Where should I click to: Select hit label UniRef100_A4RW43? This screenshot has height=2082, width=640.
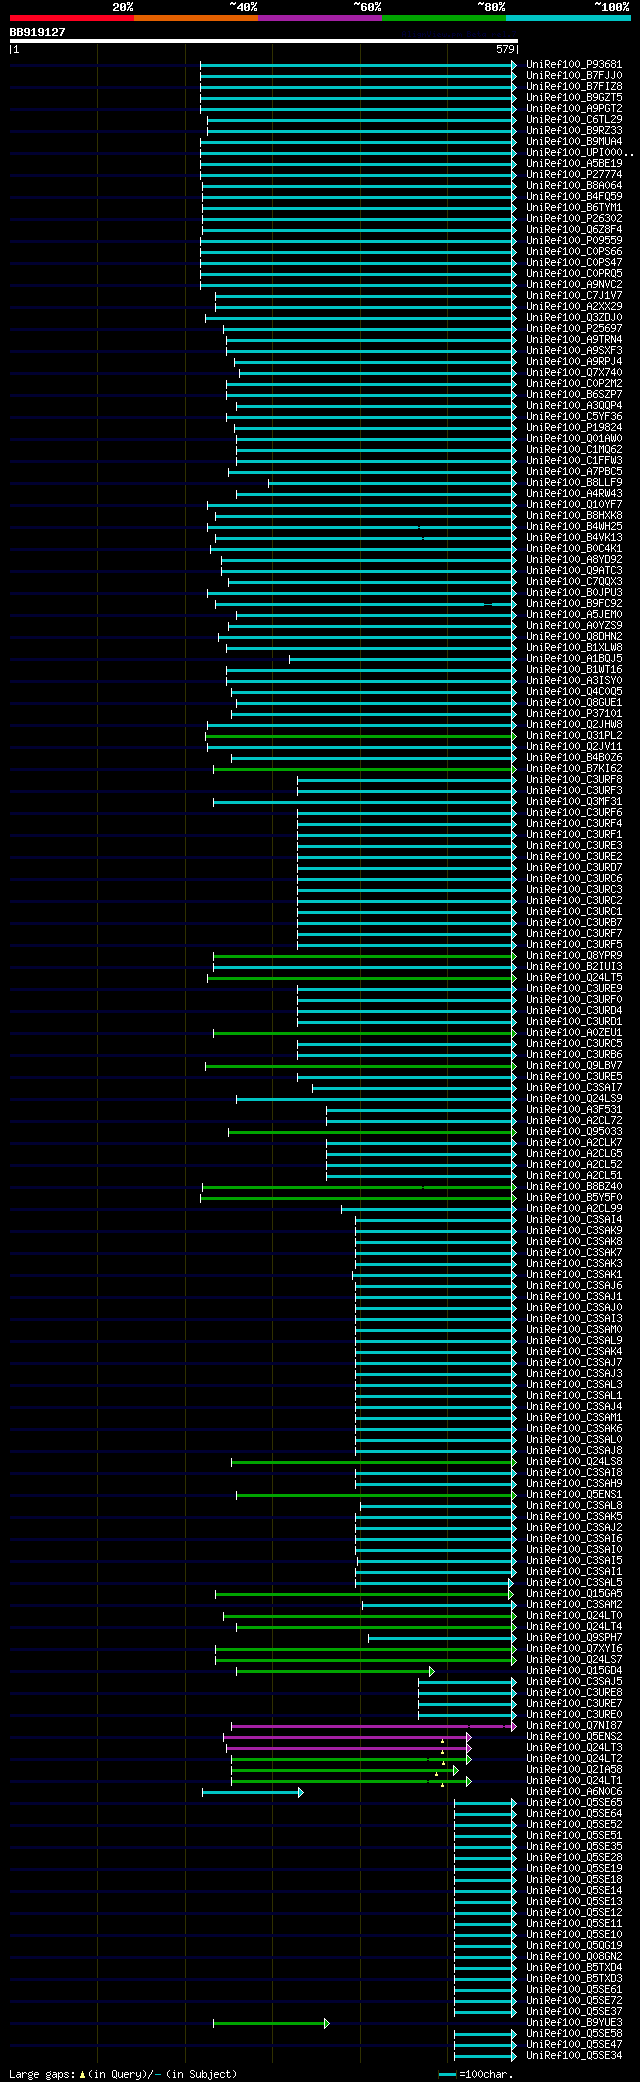coord(574,494)
